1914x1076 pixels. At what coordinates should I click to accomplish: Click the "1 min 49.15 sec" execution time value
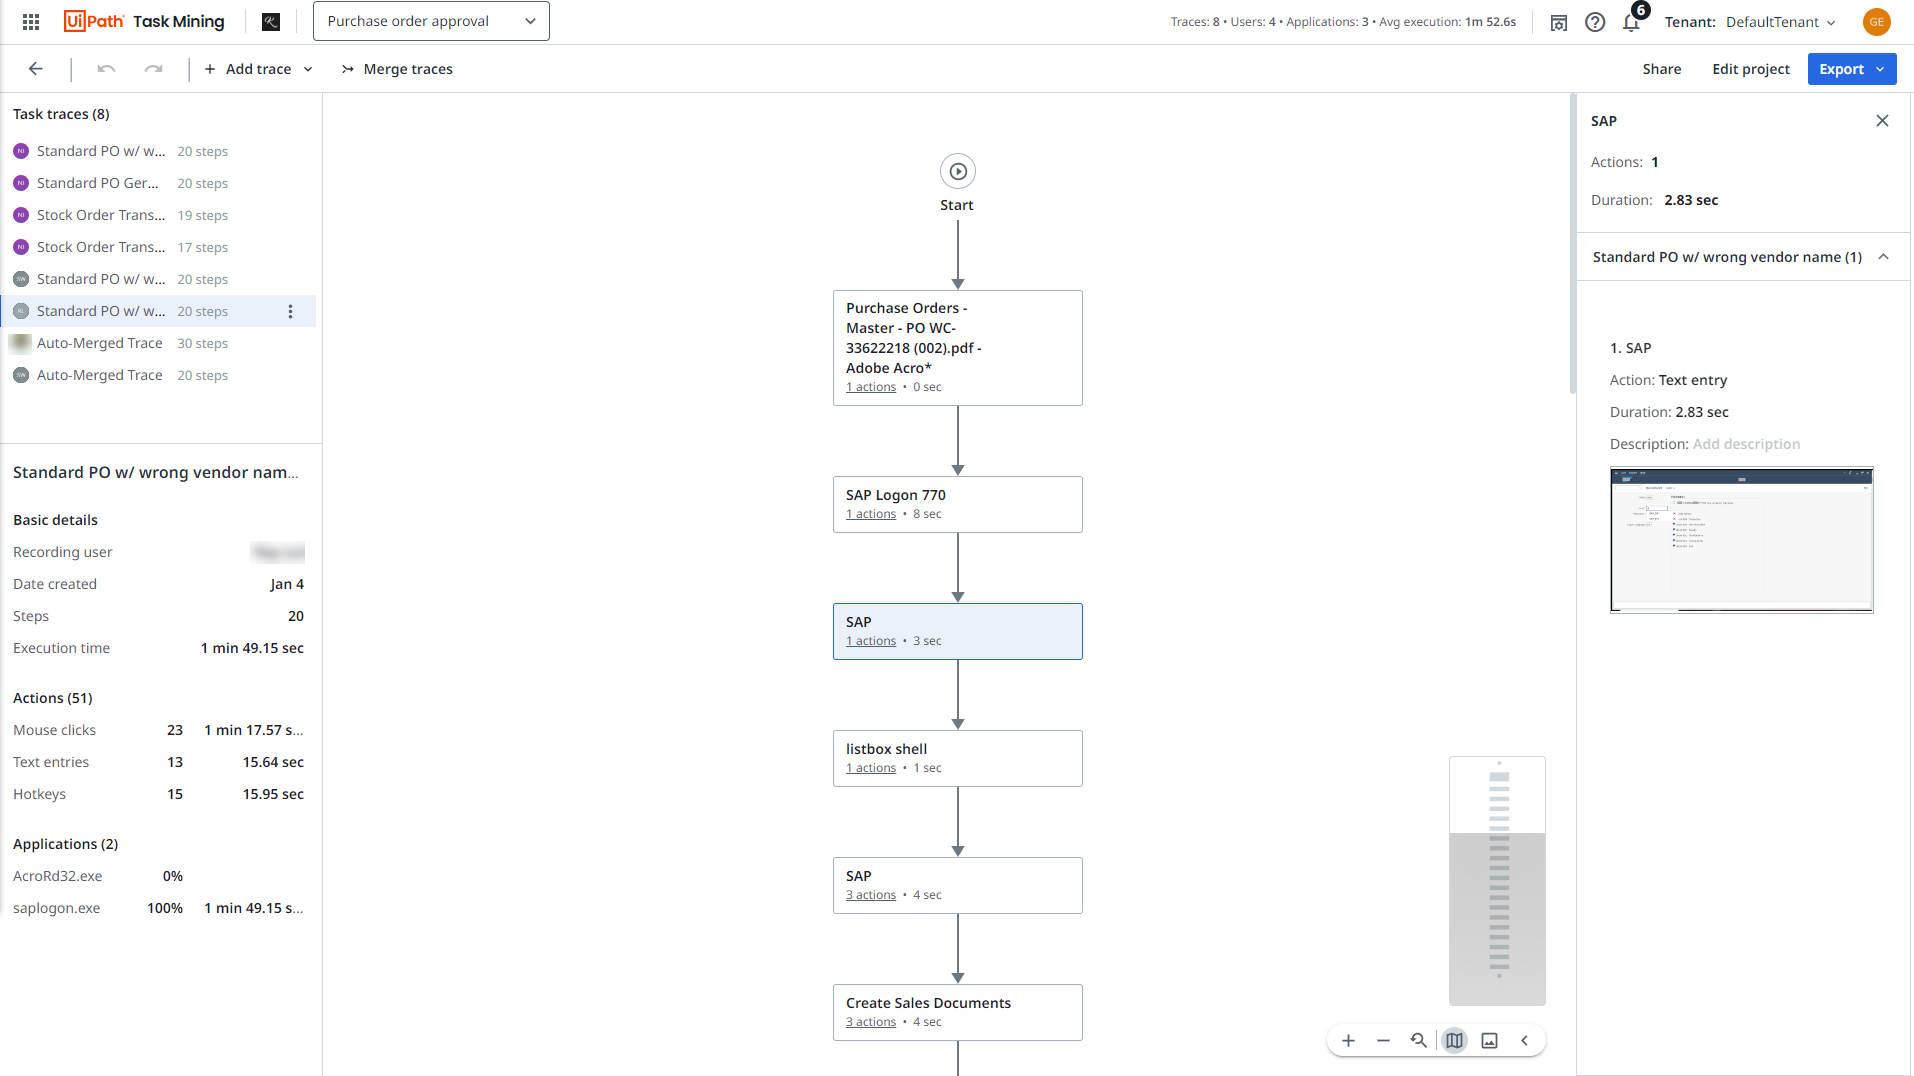(252, 648)
